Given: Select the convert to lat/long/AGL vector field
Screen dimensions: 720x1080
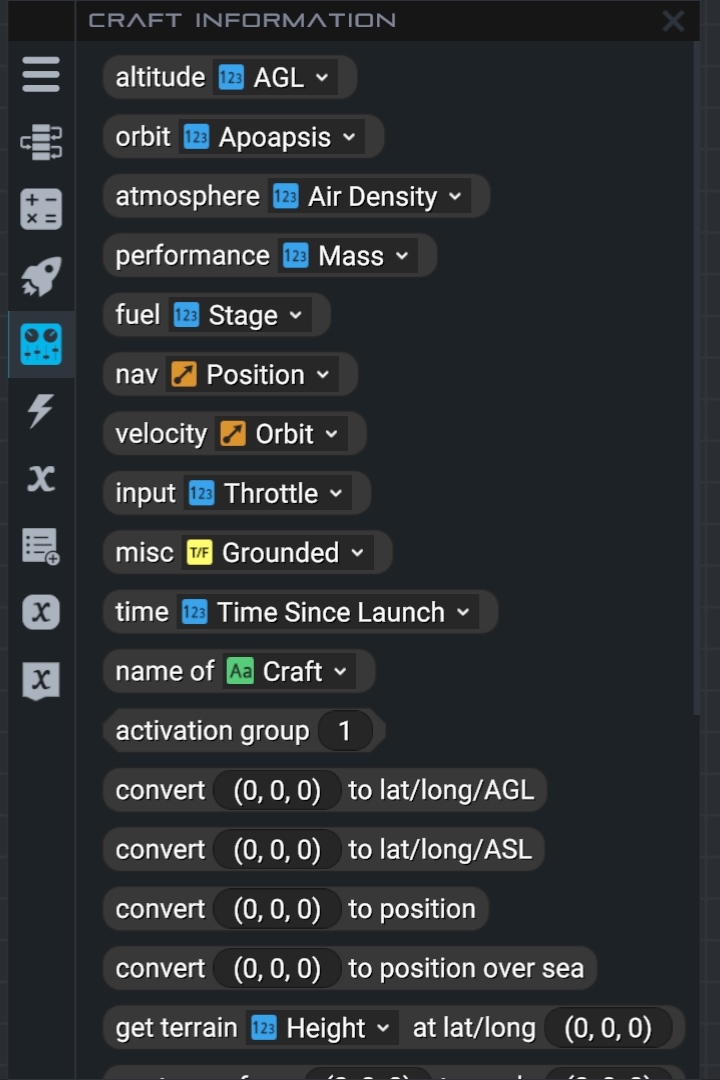Looking at the screenshot, I should tap(277, 790).
